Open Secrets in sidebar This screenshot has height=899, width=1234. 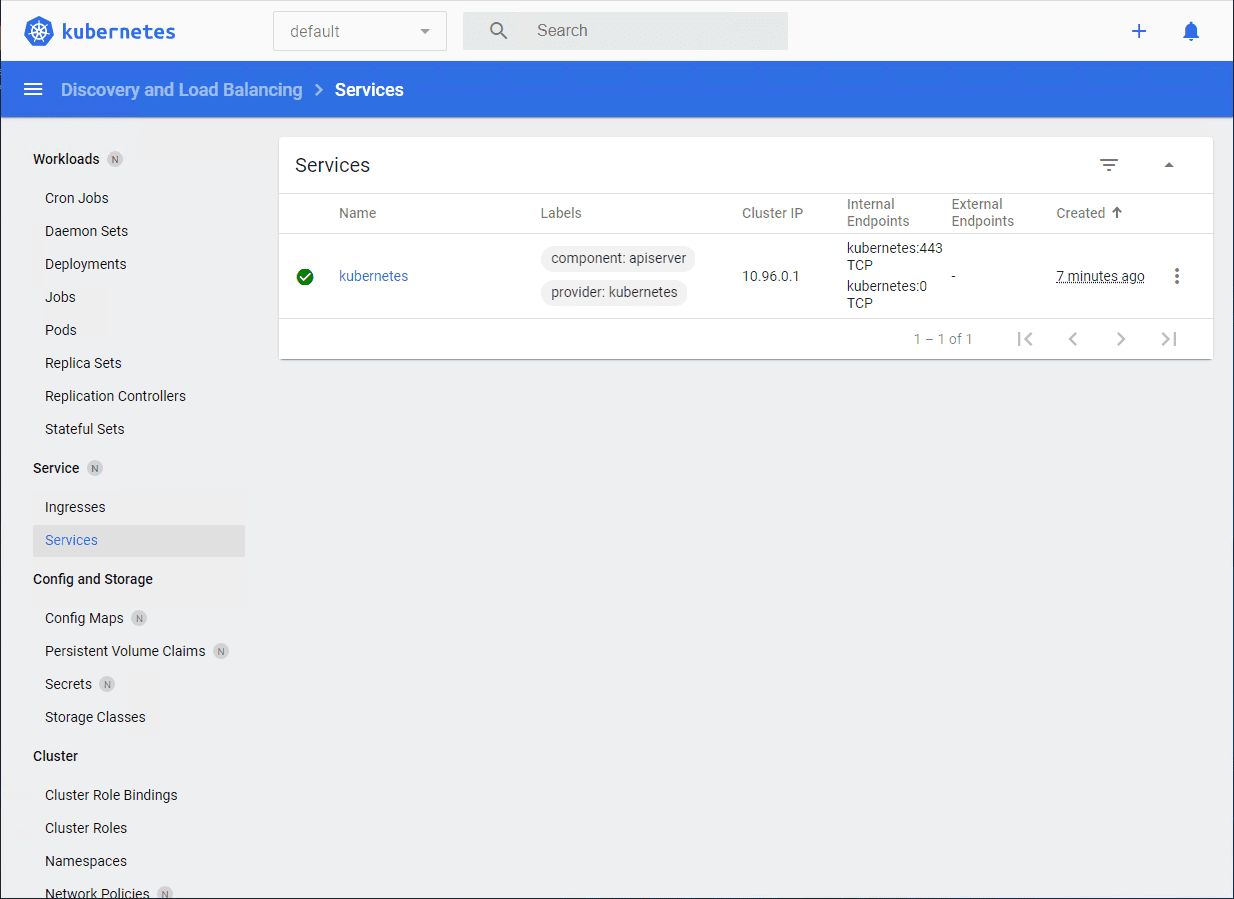click(68, 684)
